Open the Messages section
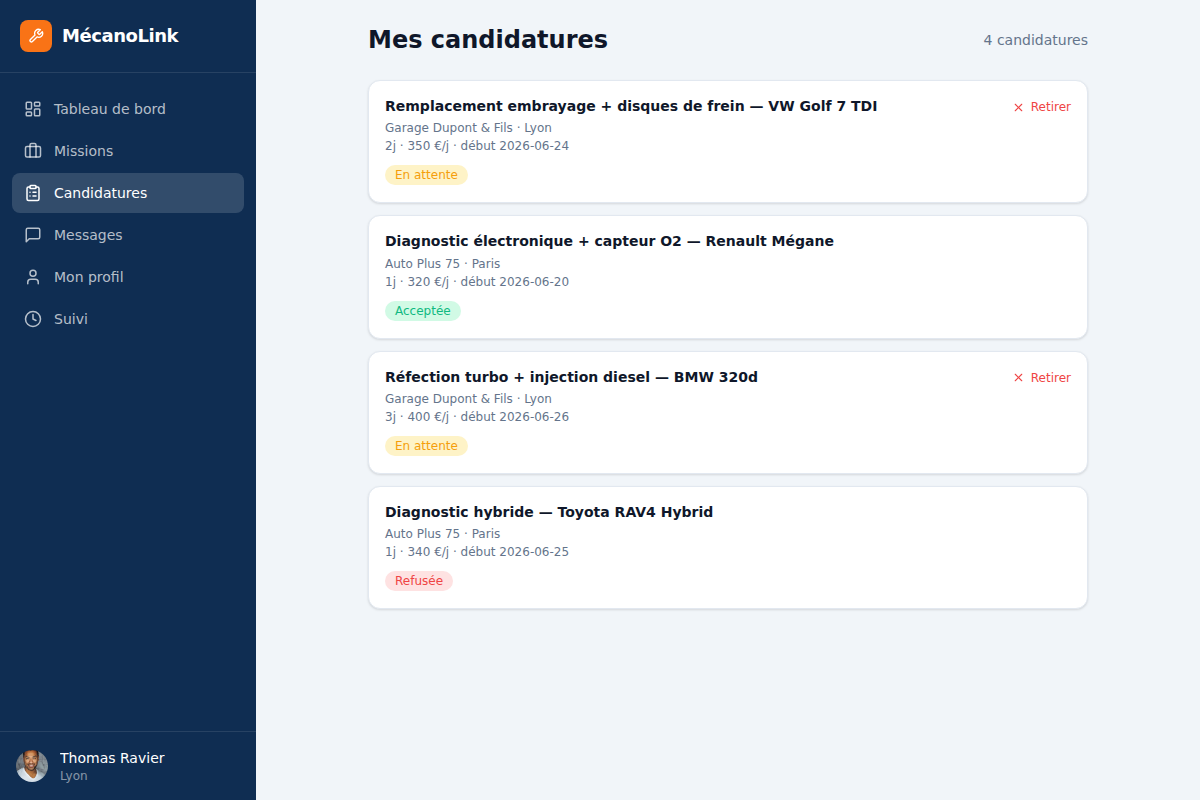The height and width of the screenshot is (800, 1200). tap(128, 235)
